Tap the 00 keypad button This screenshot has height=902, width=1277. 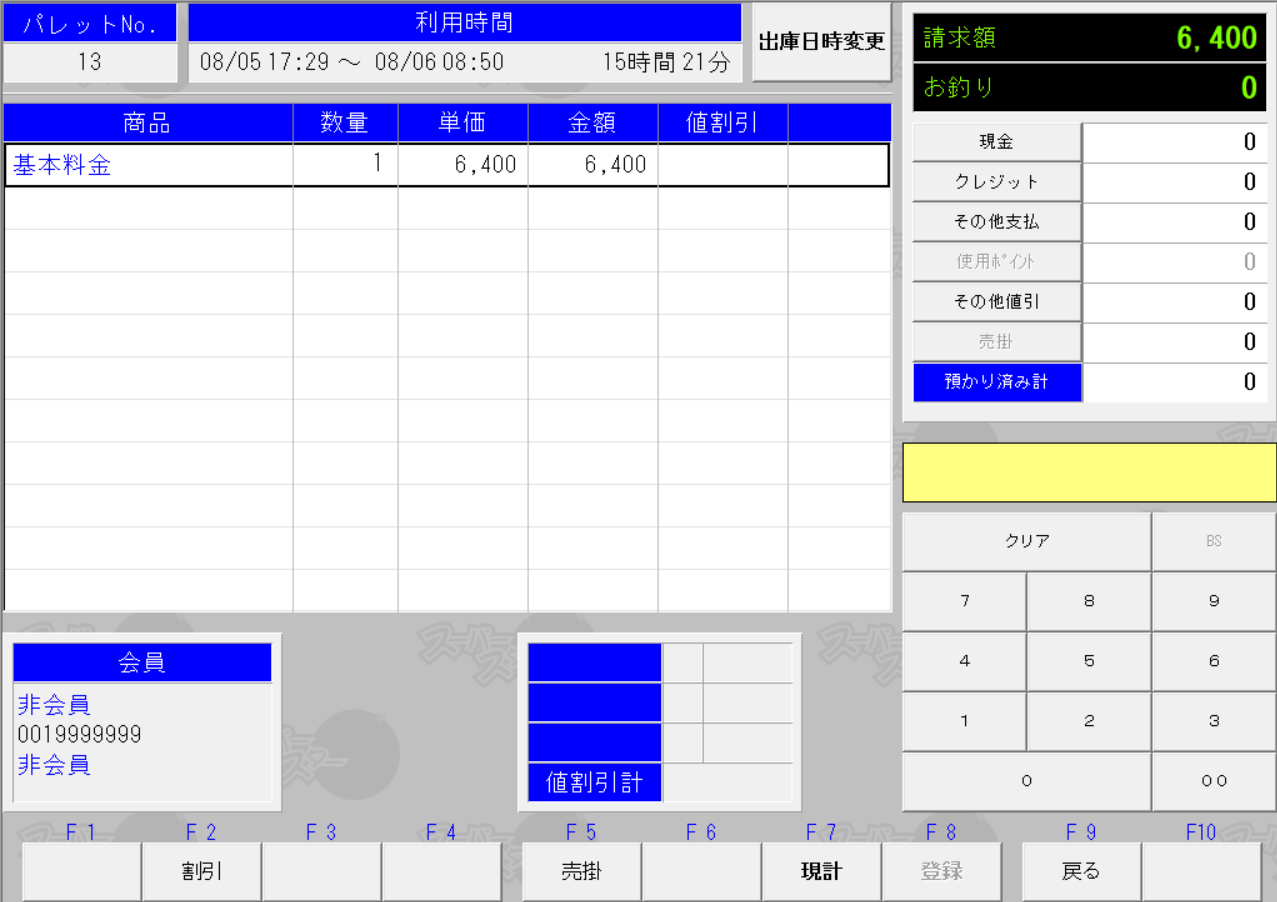tap(1214, 781)
